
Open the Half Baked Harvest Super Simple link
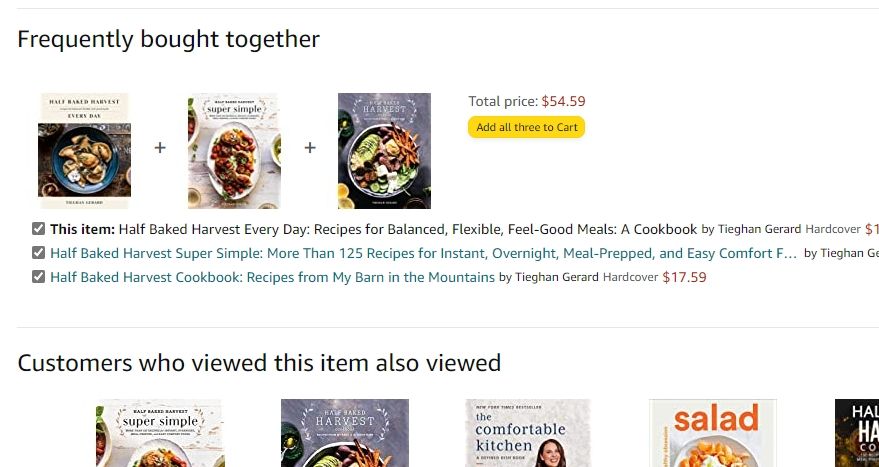tap(423, 253)
